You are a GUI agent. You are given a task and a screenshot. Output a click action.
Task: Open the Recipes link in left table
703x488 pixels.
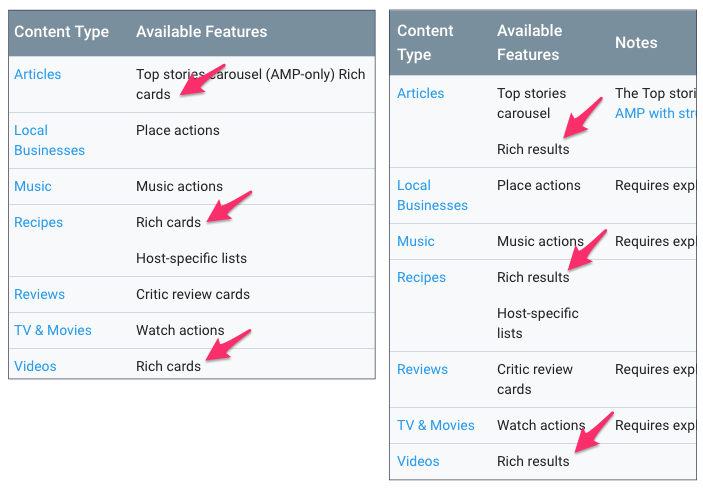point(39,222)
